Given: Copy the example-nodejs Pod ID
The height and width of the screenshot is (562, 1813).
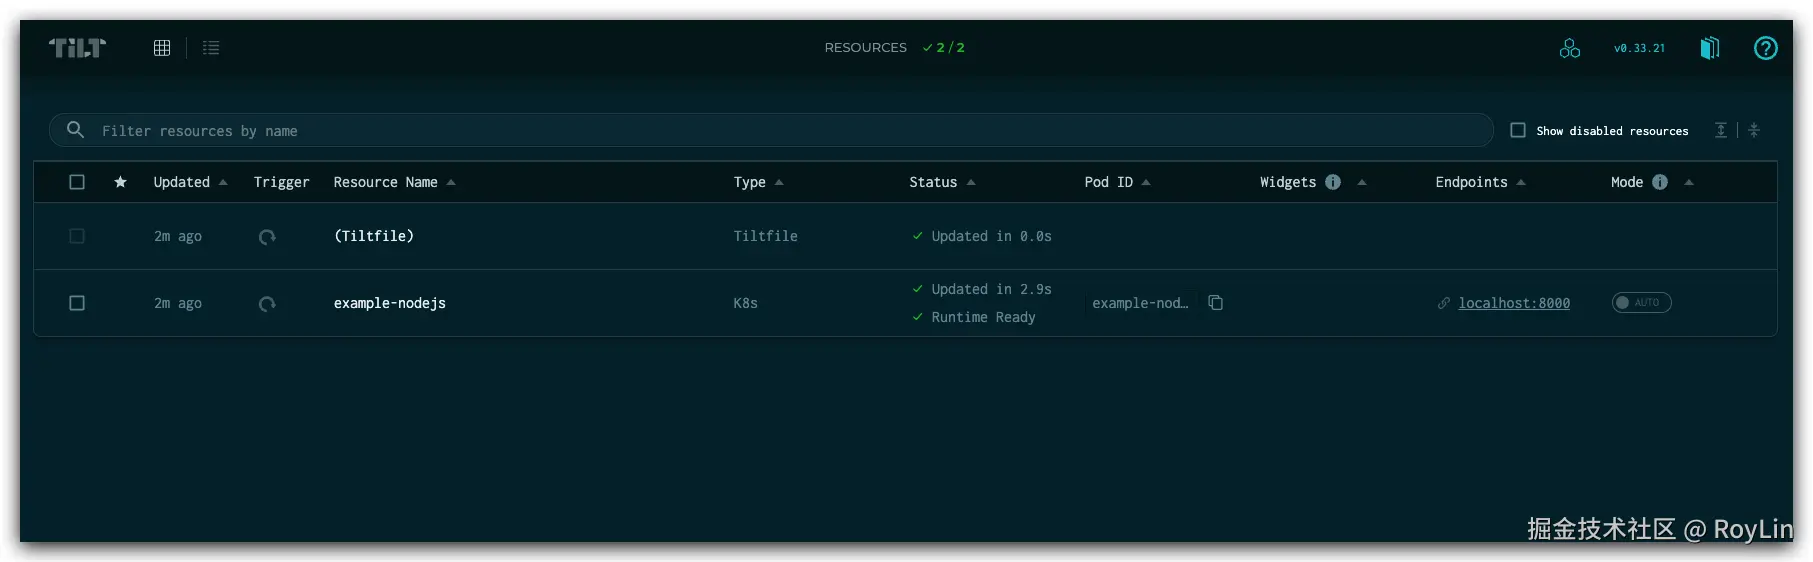Looking at the screenshot, I should (1216, 303).
